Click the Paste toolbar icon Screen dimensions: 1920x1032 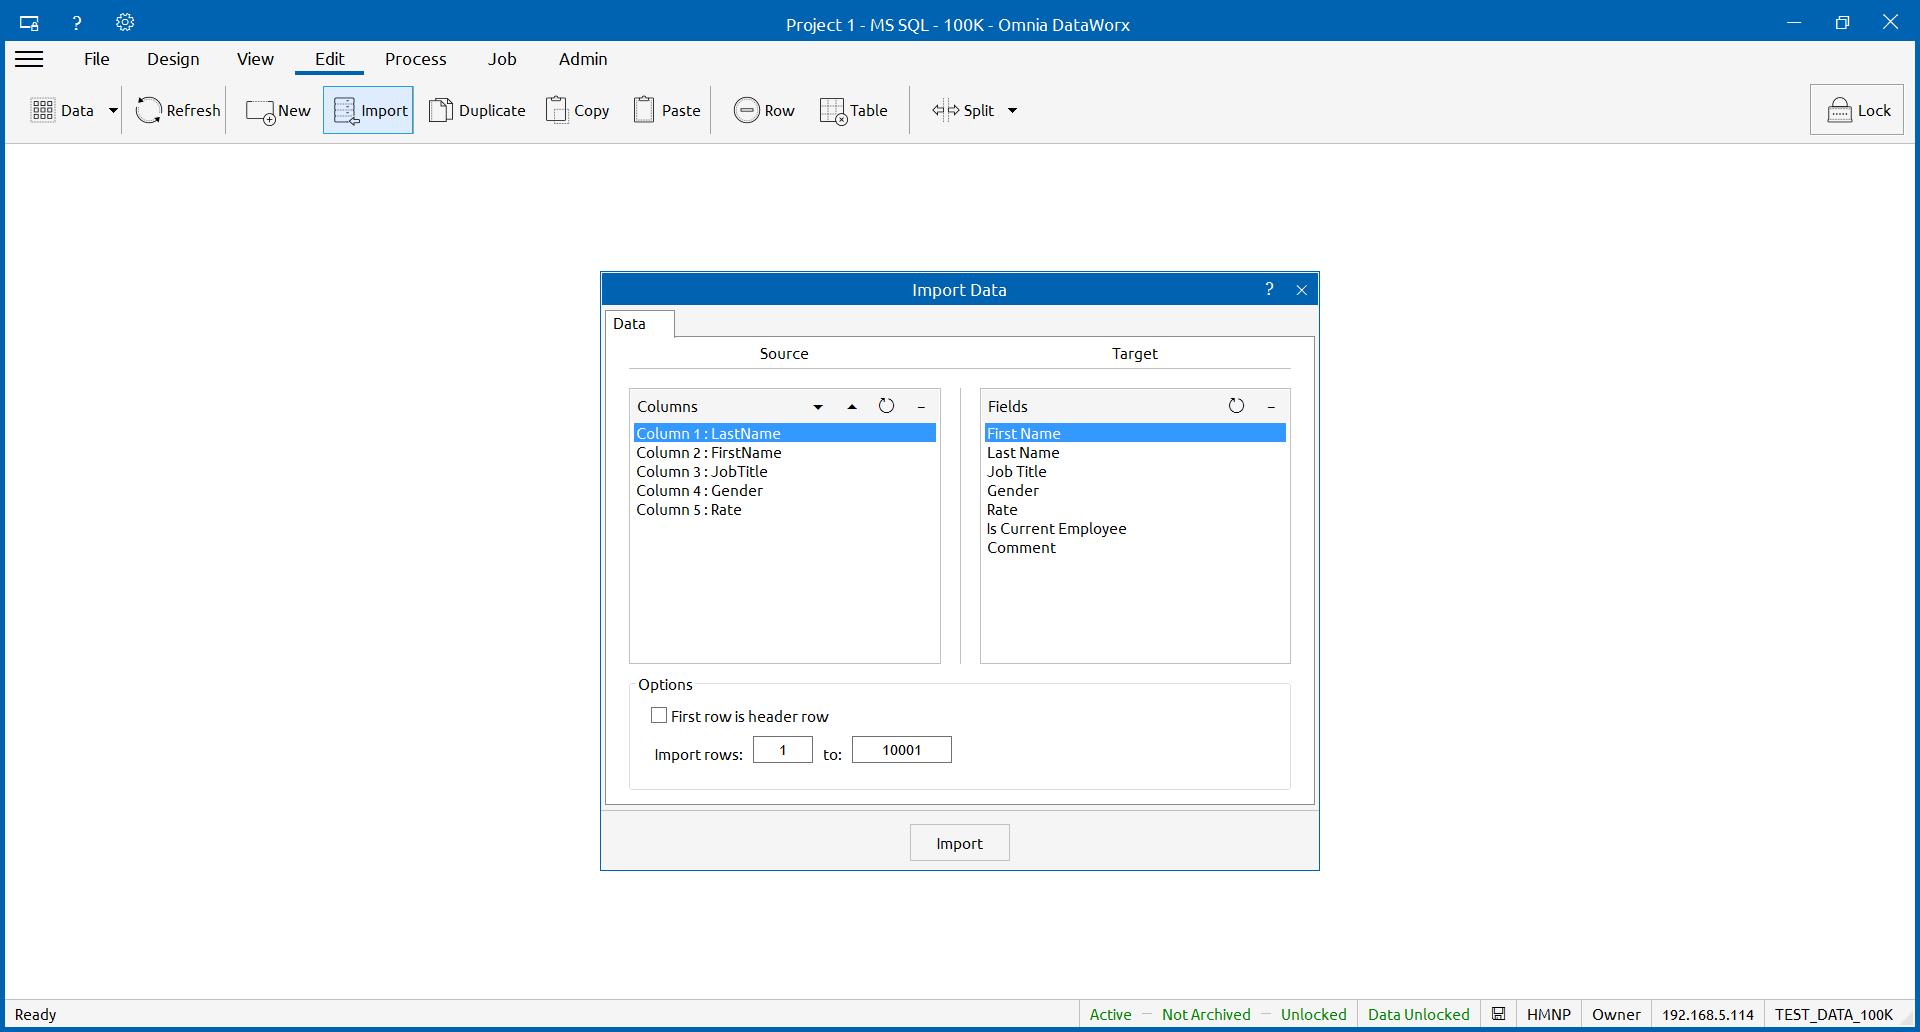pos(644,110)
